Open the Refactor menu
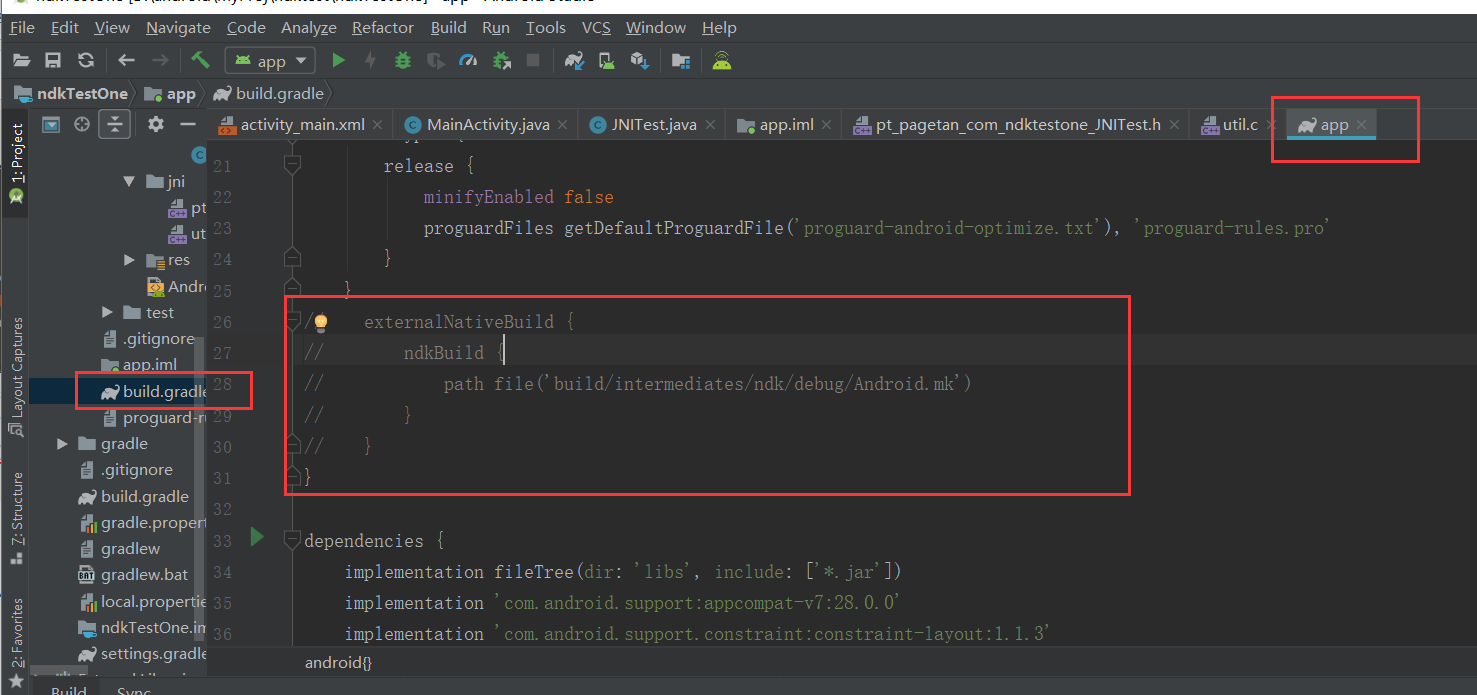 [383, 27]
